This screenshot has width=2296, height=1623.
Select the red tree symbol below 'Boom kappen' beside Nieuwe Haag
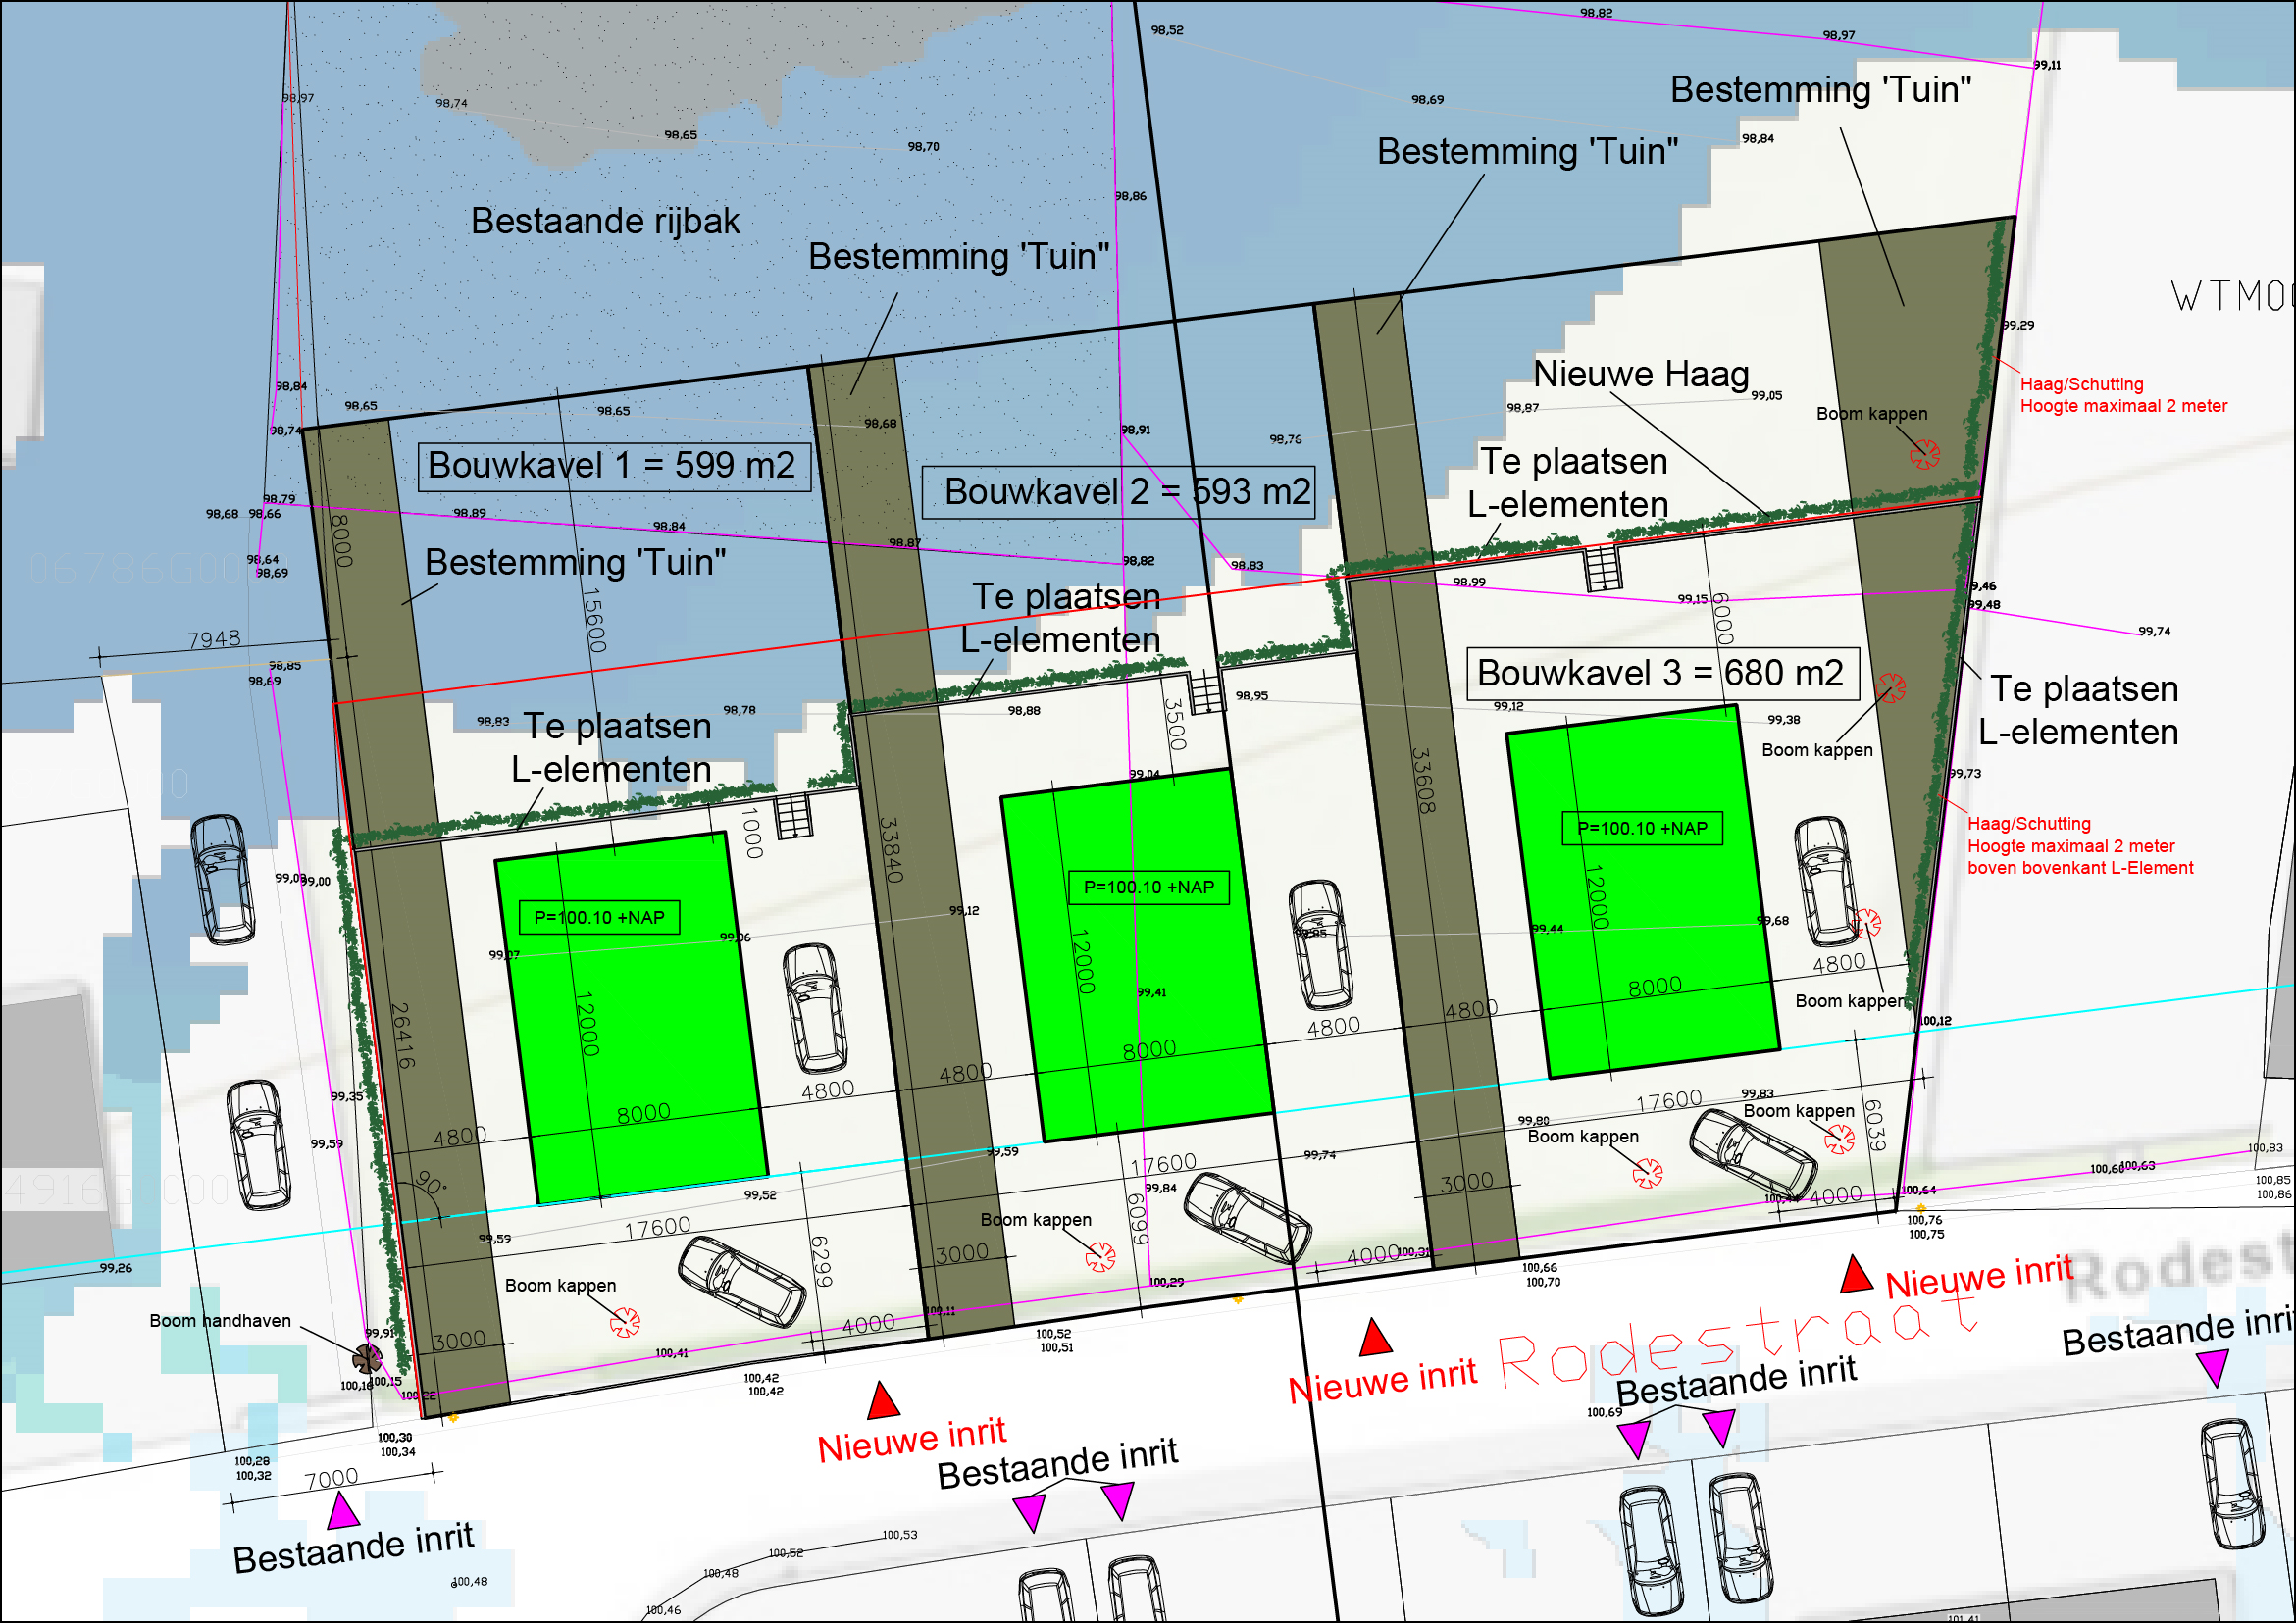[1924, 454]
